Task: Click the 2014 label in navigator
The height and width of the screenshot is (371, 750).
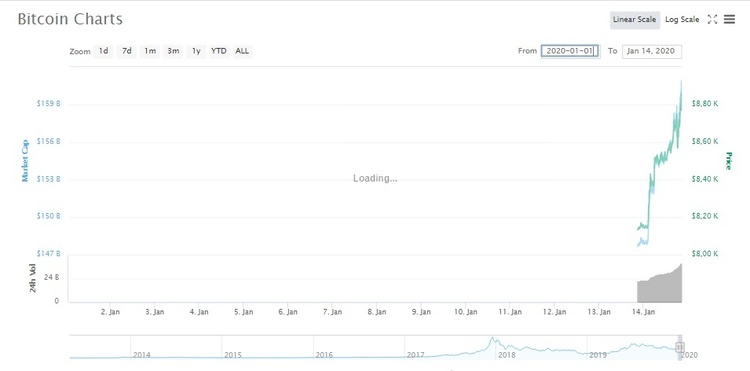Action: 142,355
